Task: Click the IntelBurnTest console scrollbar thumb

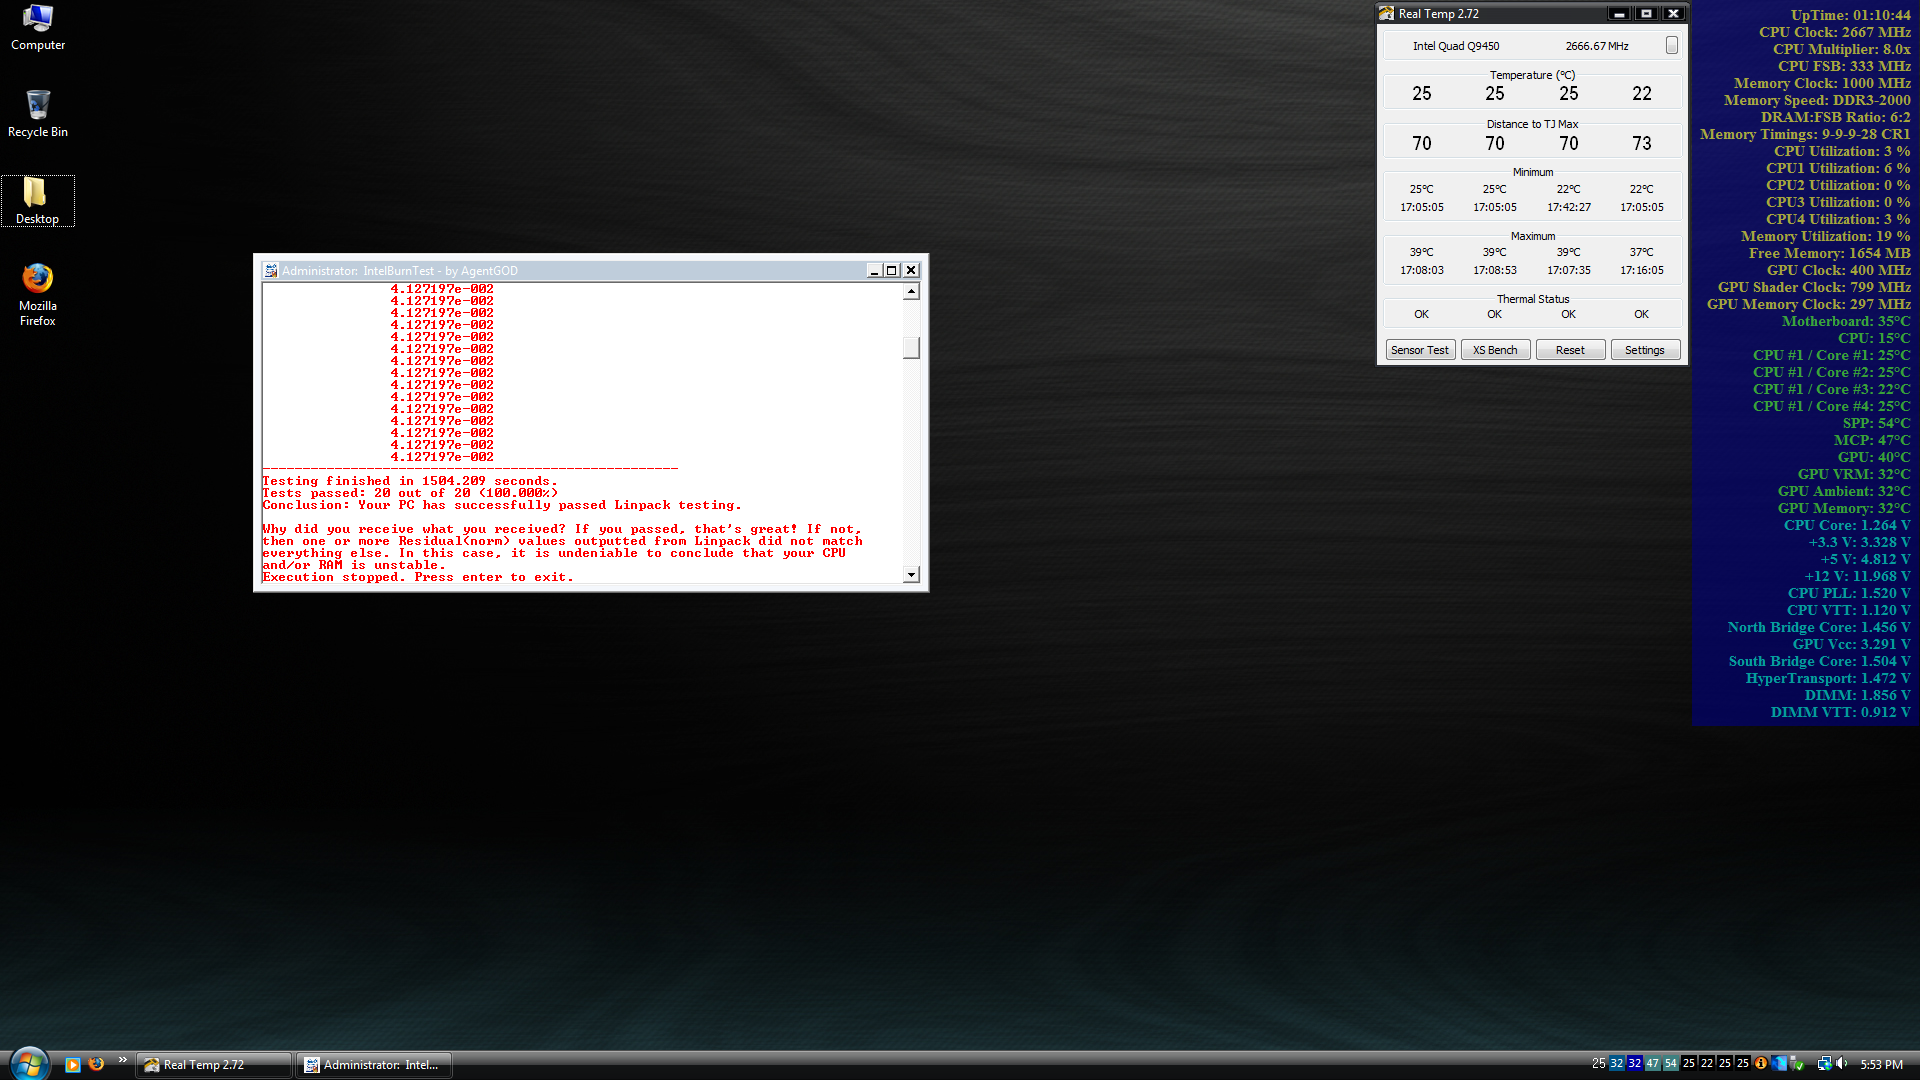Action: point(911,347)
